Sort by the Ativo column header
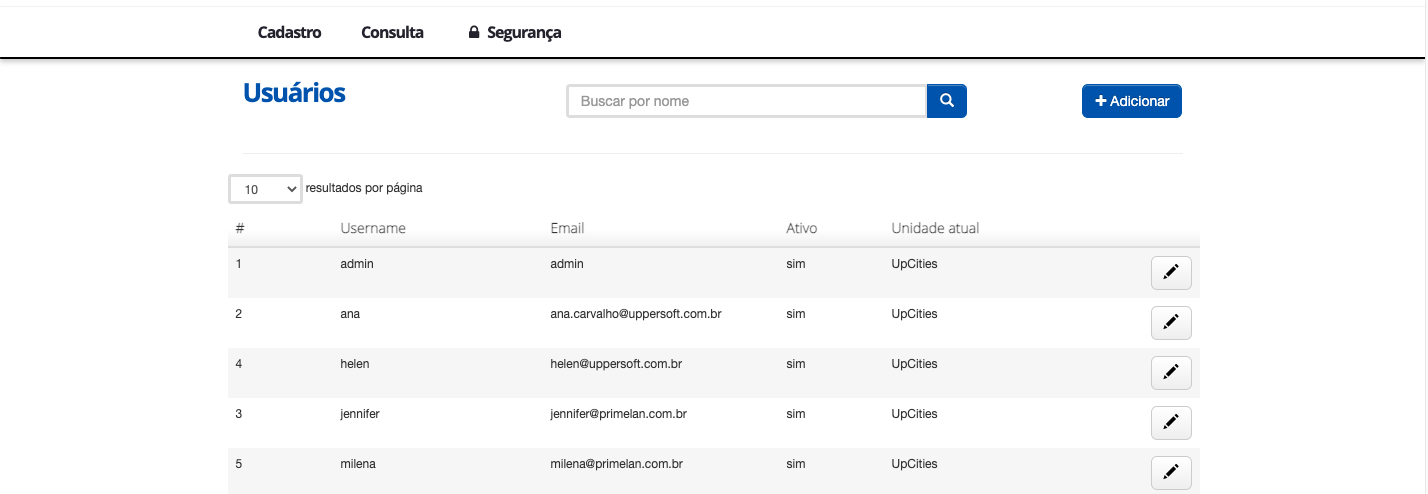The image size is (1428, 494). point(801,228)
